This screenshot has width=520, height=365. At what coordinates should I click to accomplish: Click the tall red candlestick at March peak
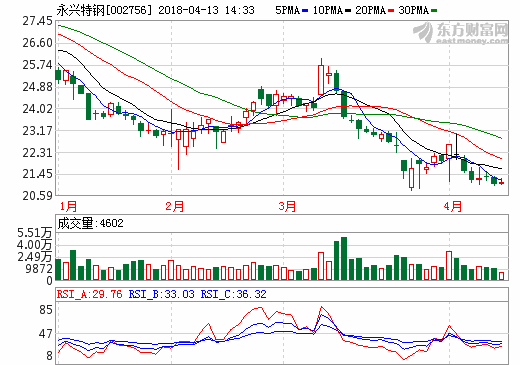321,80
